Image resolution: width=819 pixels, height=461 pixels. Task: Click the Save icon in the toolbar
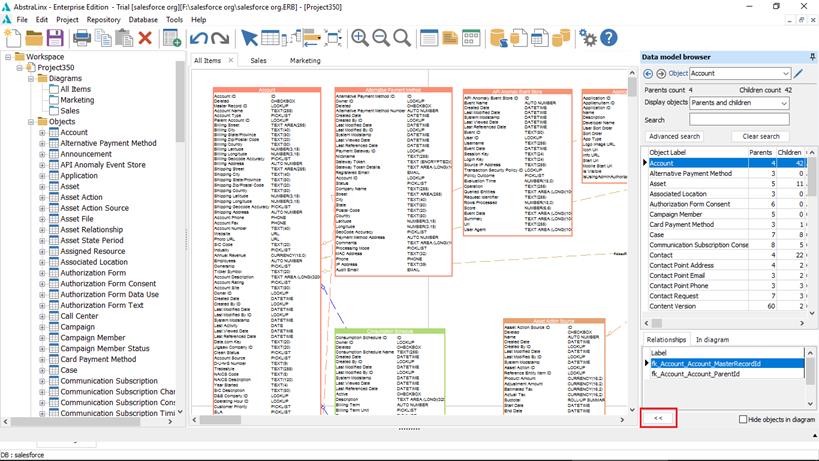55,38
